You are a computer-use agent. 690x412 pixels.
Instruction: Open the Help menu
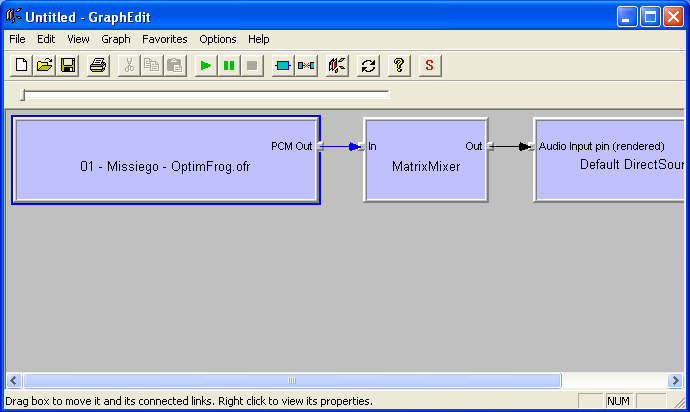[x=259, y=39]
